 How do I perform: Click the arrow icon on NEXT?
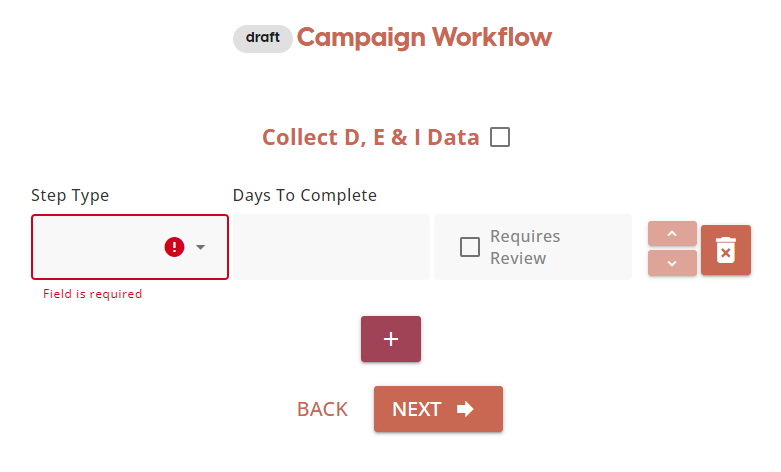click(465, 409)
